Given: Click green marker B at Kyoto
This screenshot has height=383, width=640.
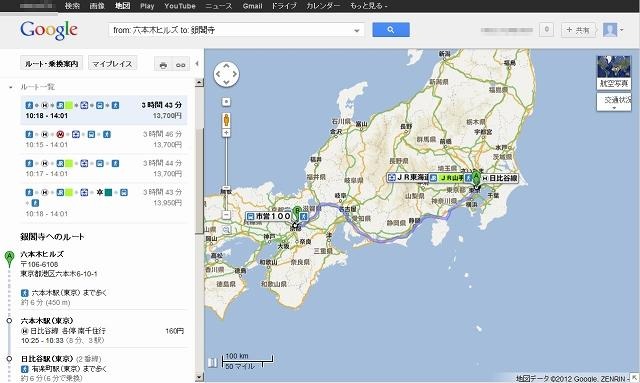Looking at the screenshot, I should click(298, 213).
